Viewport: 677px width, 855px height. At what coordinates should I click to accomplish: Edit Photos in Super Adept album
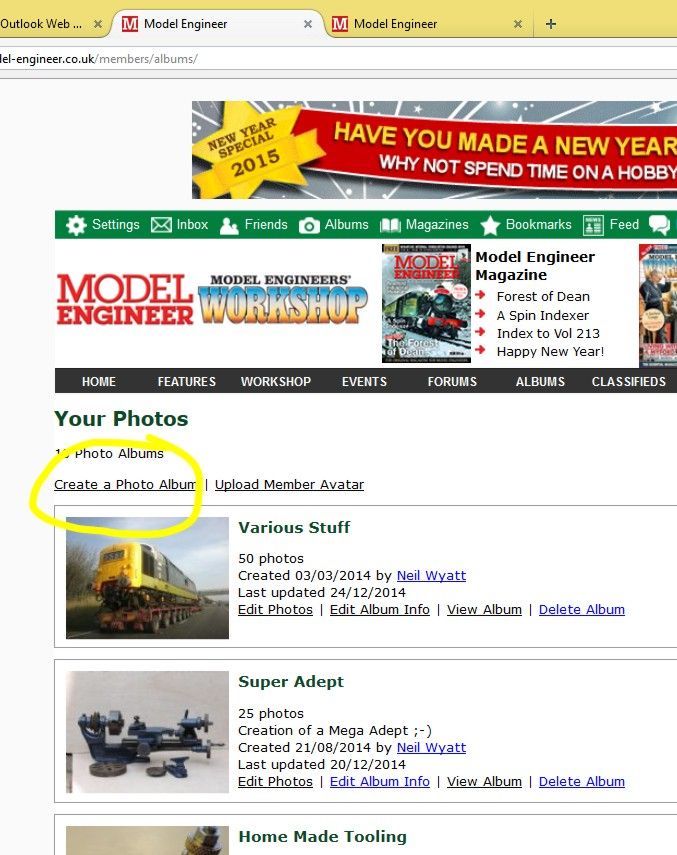pyautogui.click(x=275, y=781)
